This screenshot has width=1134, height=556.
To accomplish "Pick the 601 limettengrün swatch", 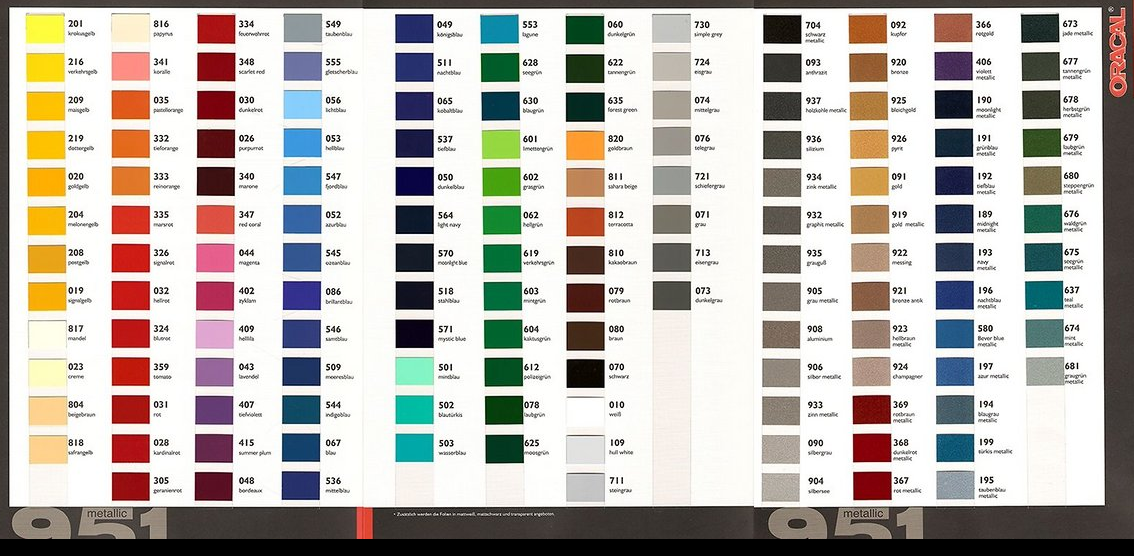I will (501, 144).
